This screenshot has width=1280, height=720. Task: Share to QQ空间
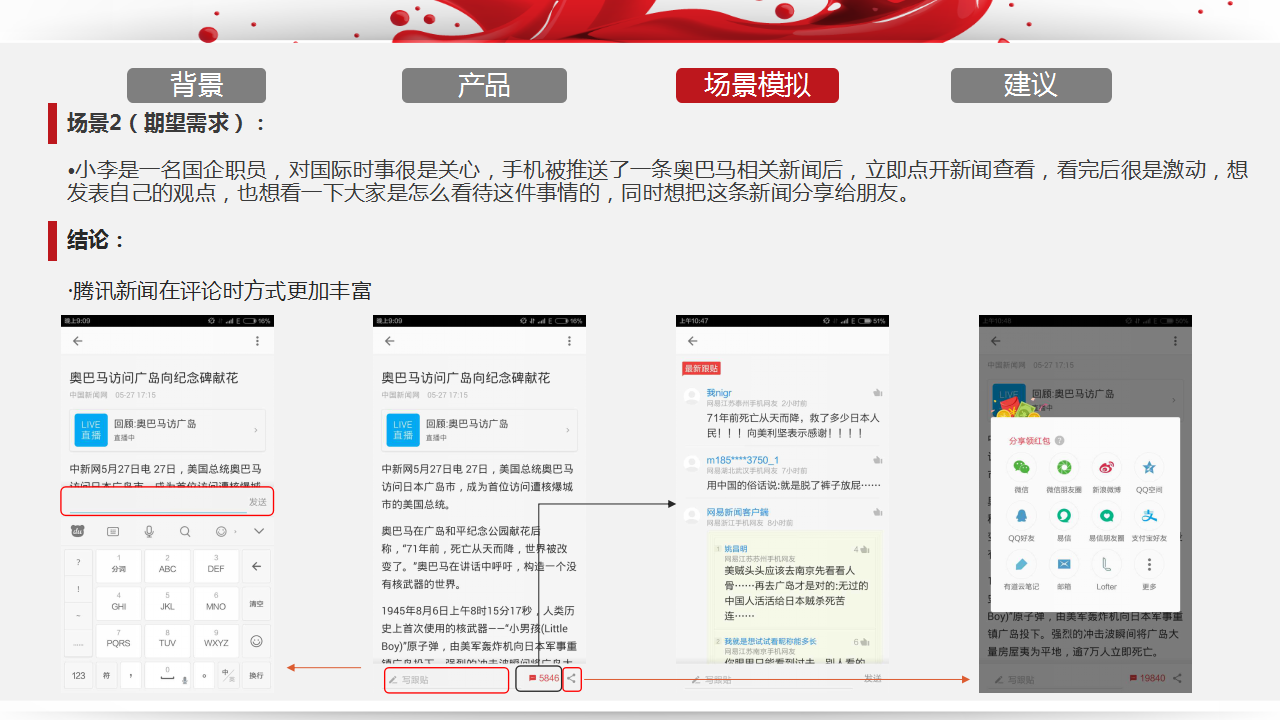tap(1149, 467)
